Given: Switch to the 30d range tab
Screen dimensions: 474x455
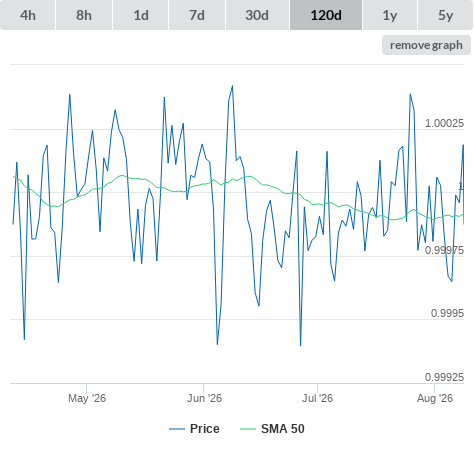Looking at the screenshot, I should click(257, 15).
